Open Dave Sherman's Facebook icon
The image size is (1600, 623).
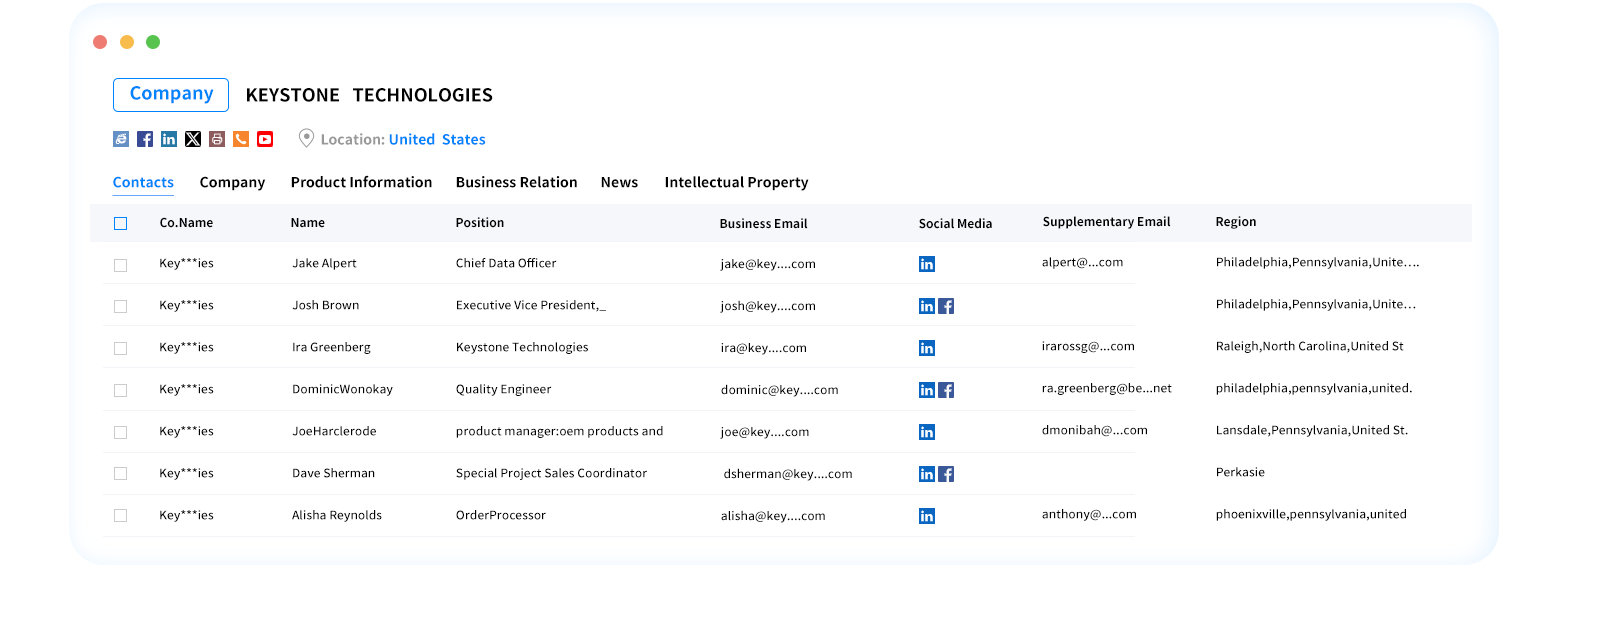(x=946, y=474)
